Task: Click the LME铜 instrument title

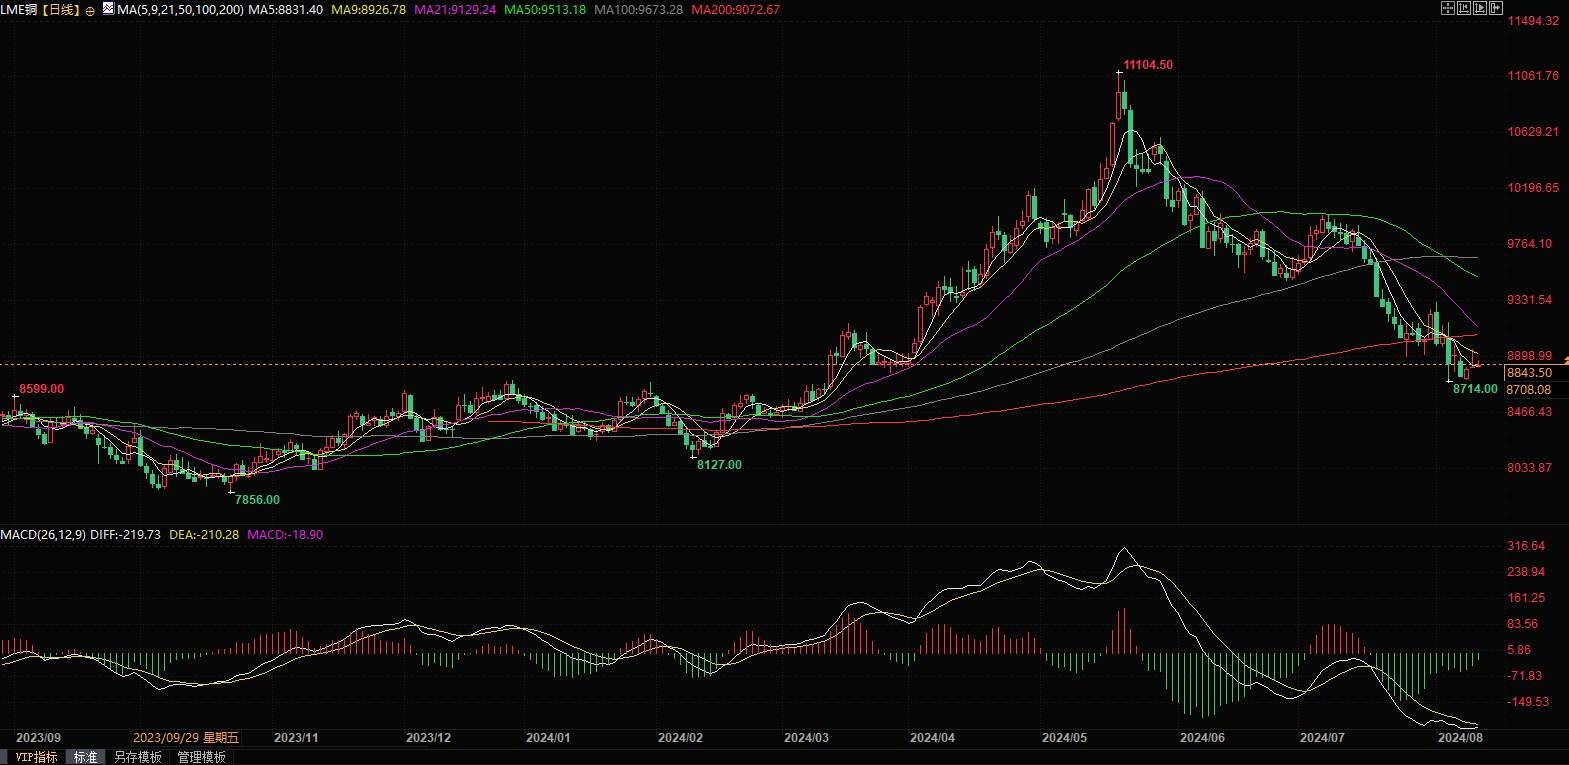Action: click(19, 10)
